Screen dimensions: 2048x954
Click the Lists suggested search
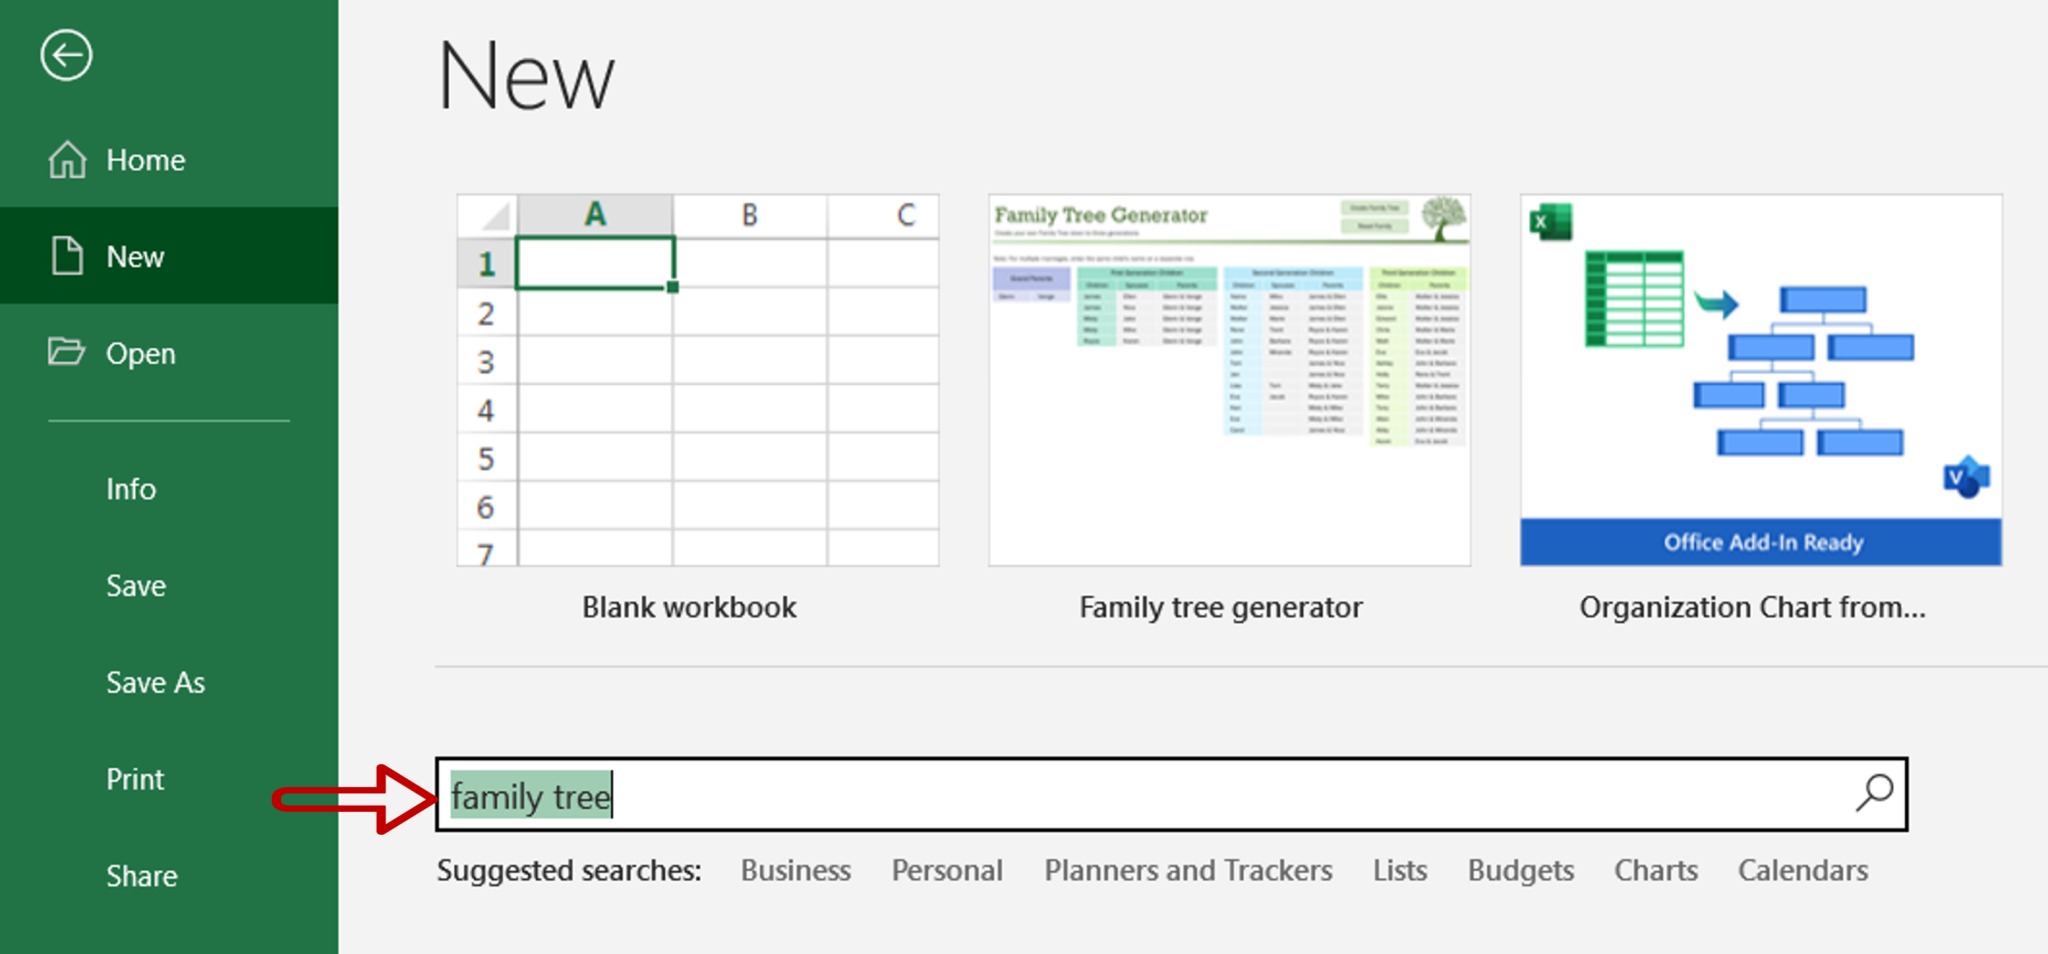coord(1398,870)
